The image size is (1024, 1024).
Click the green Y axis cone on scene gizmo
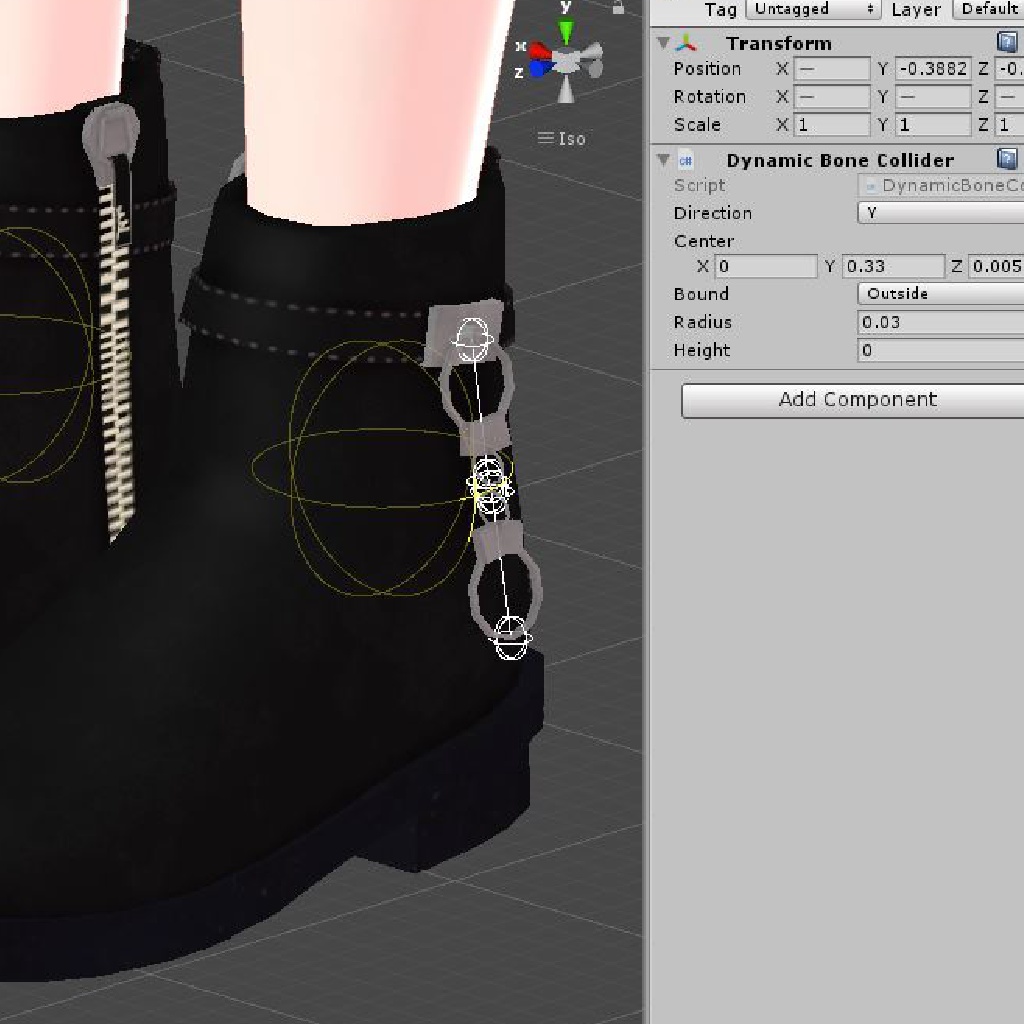point(566,32)
